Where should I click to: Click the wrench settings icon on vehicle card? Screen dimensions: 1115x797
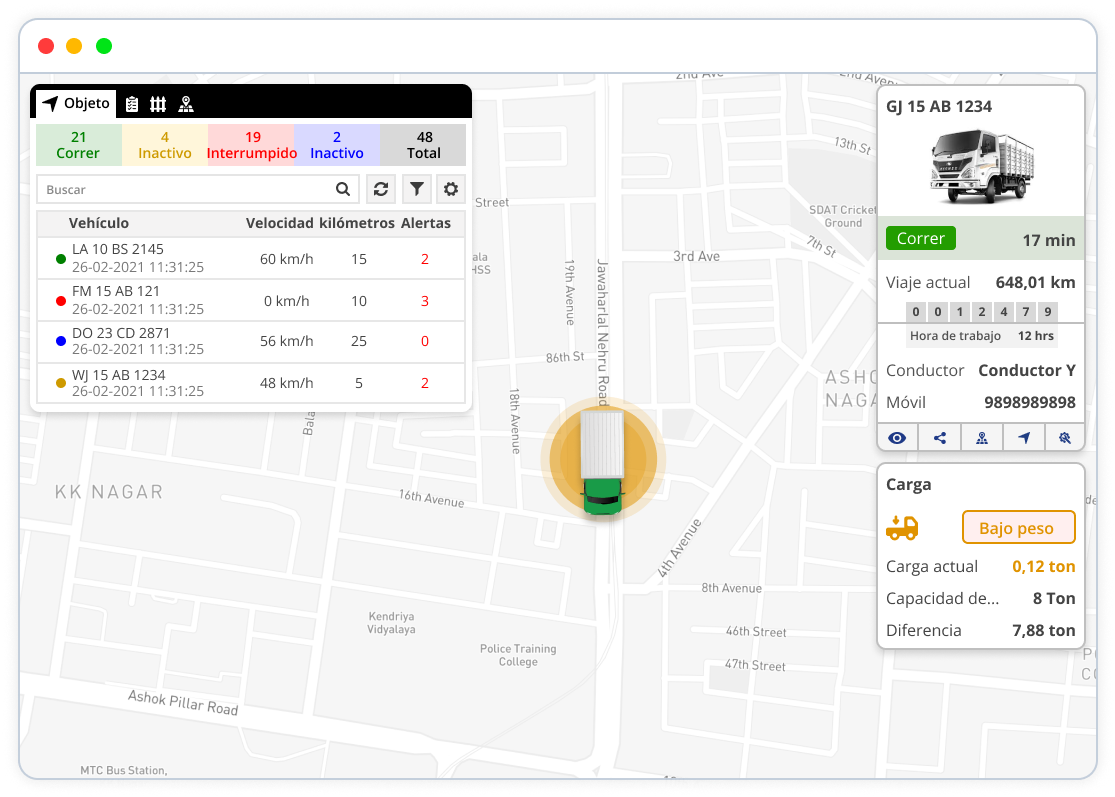[x=1064, y=437]
